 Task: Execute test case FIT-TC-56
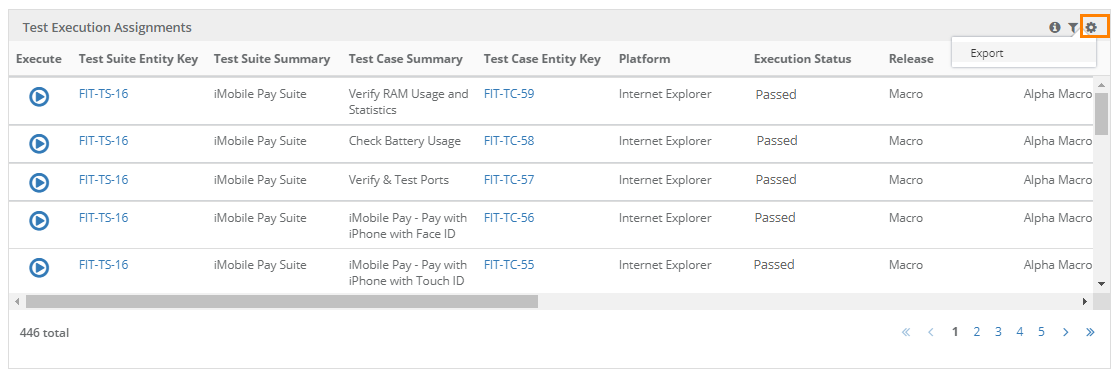click(x=39, y=221)
